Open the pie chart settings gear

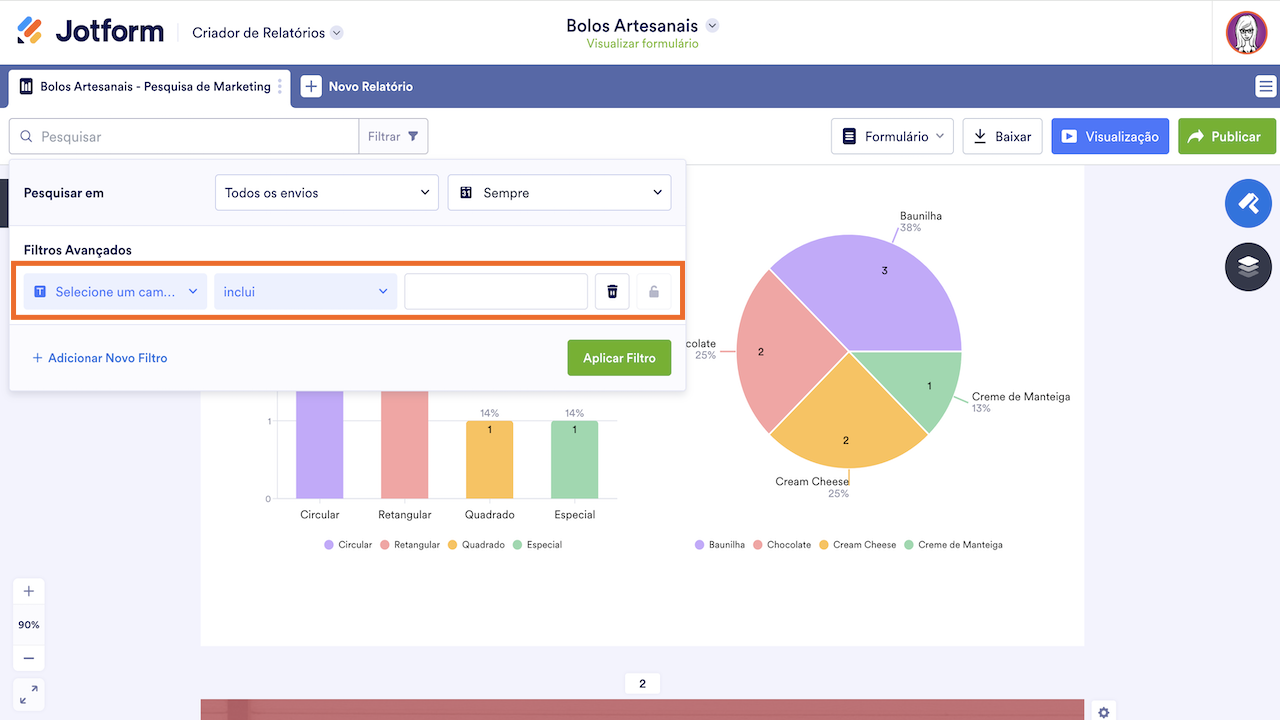(1103, 712)
